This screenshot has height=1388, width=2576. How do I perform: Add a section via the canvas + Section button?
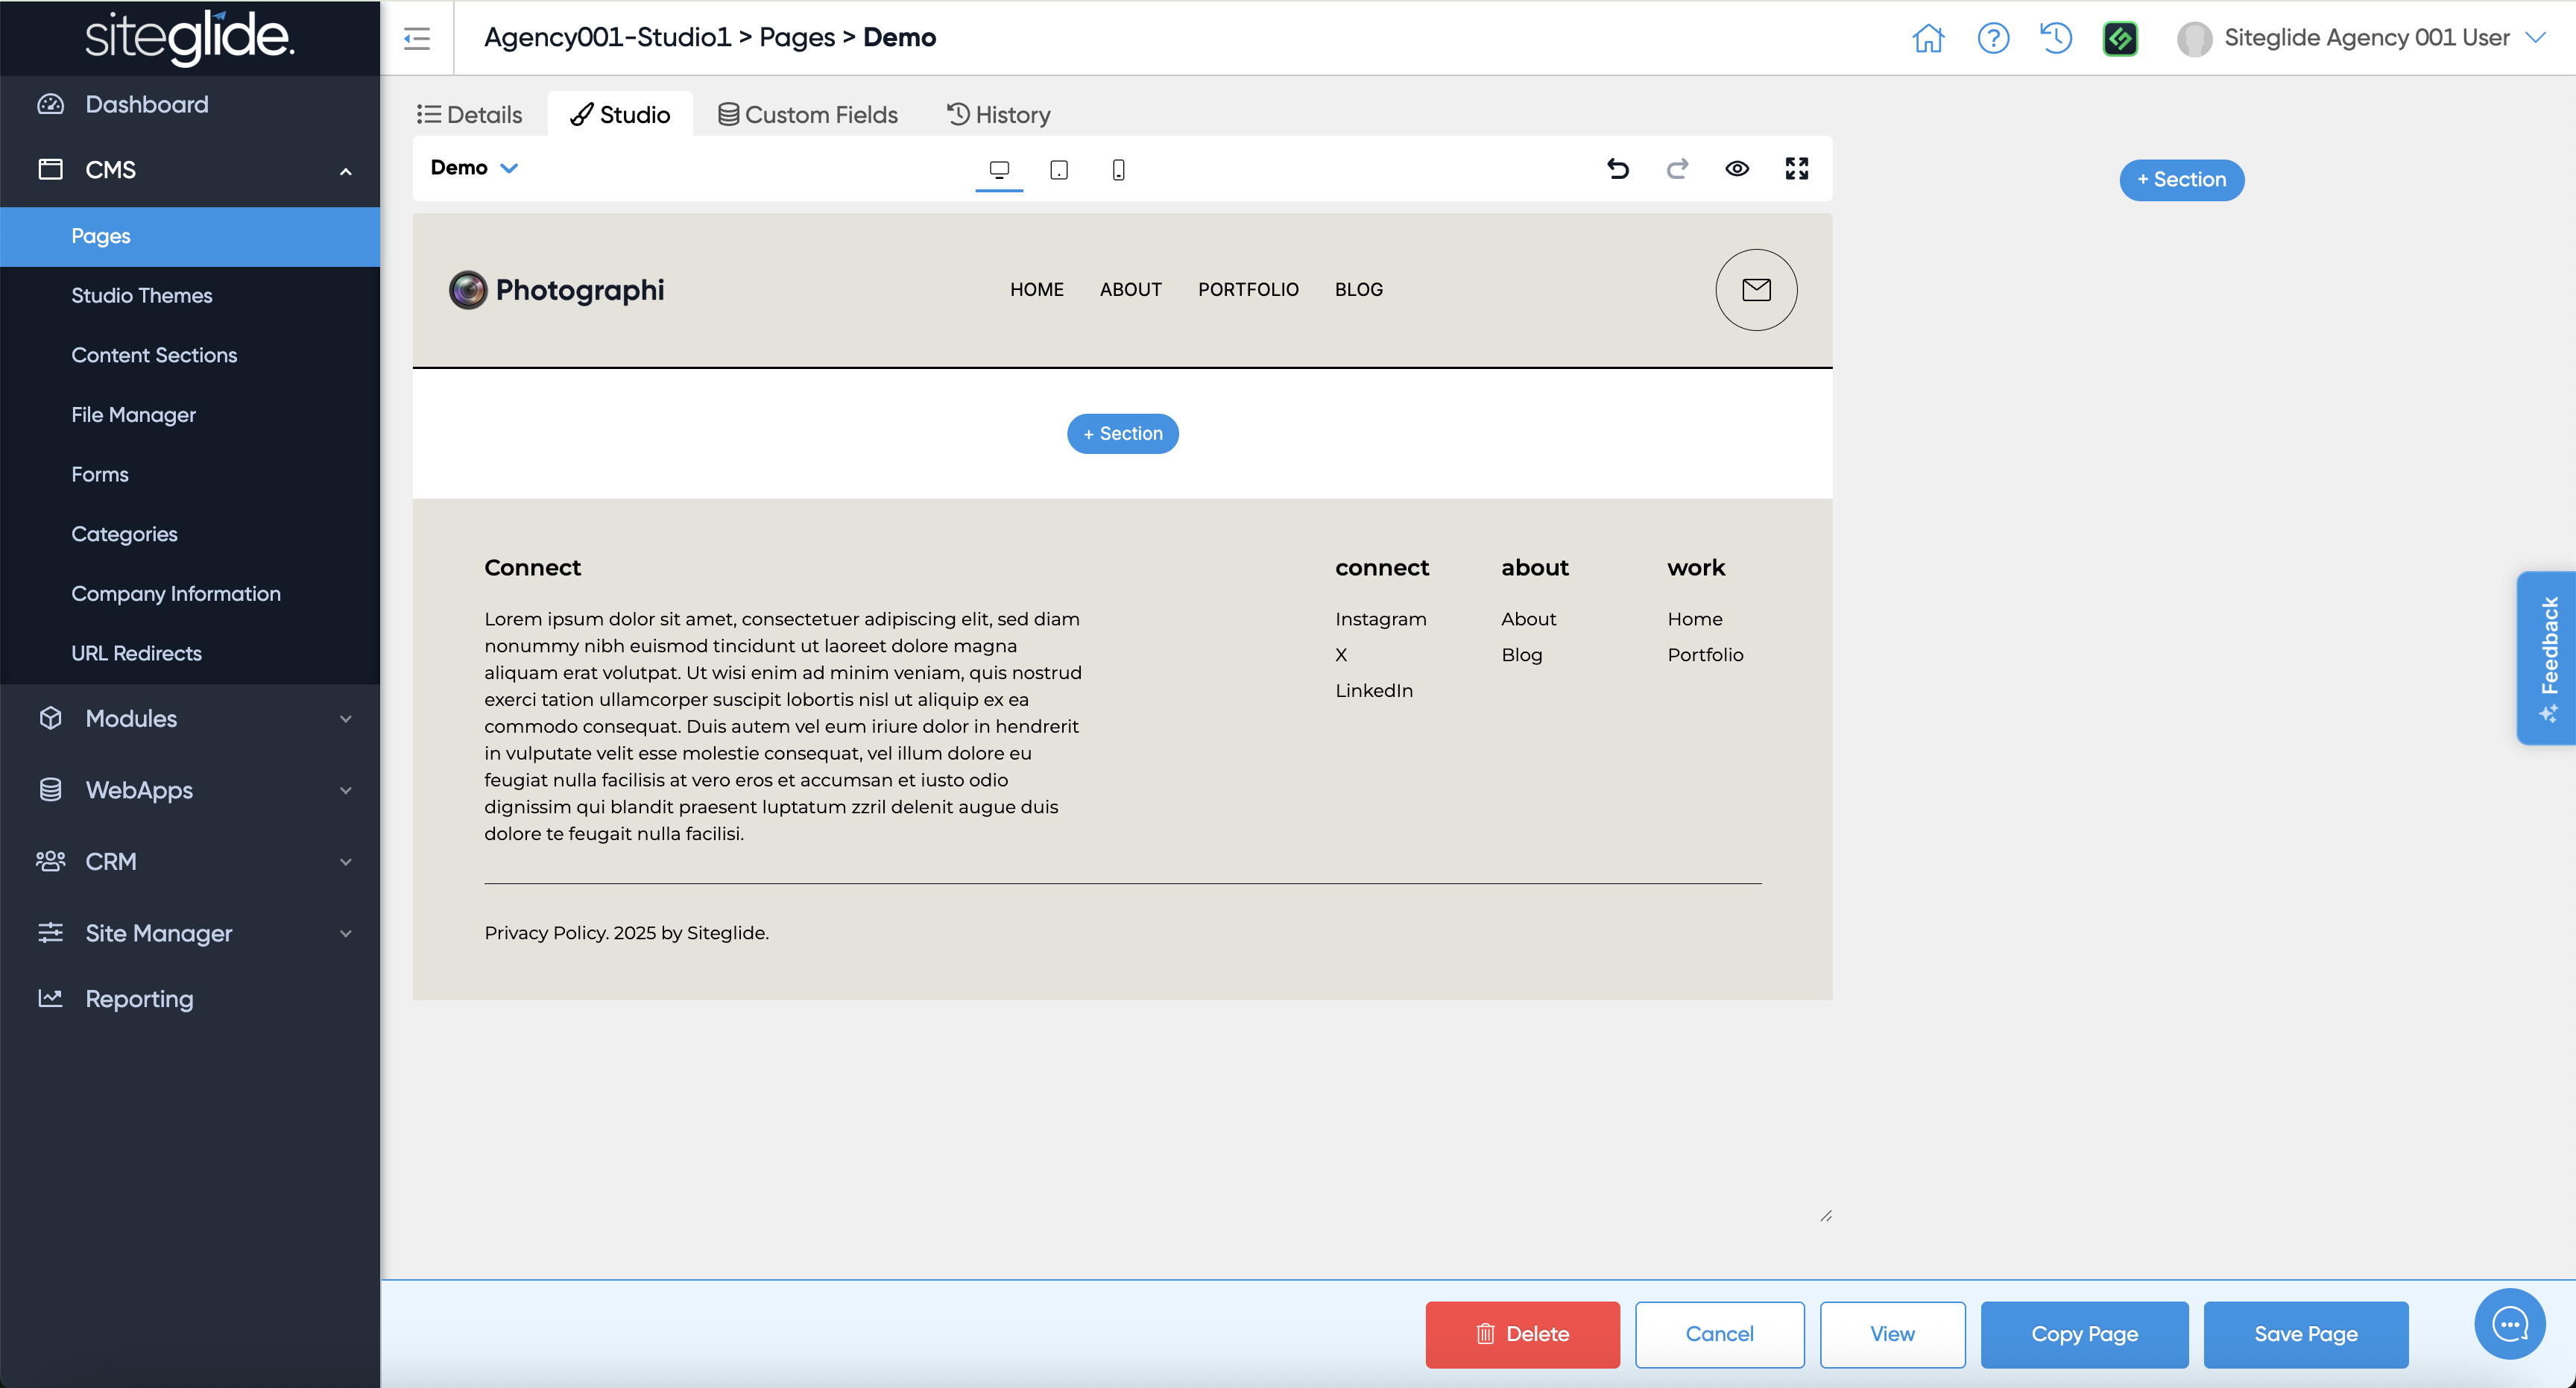(x=1122, y=434)
